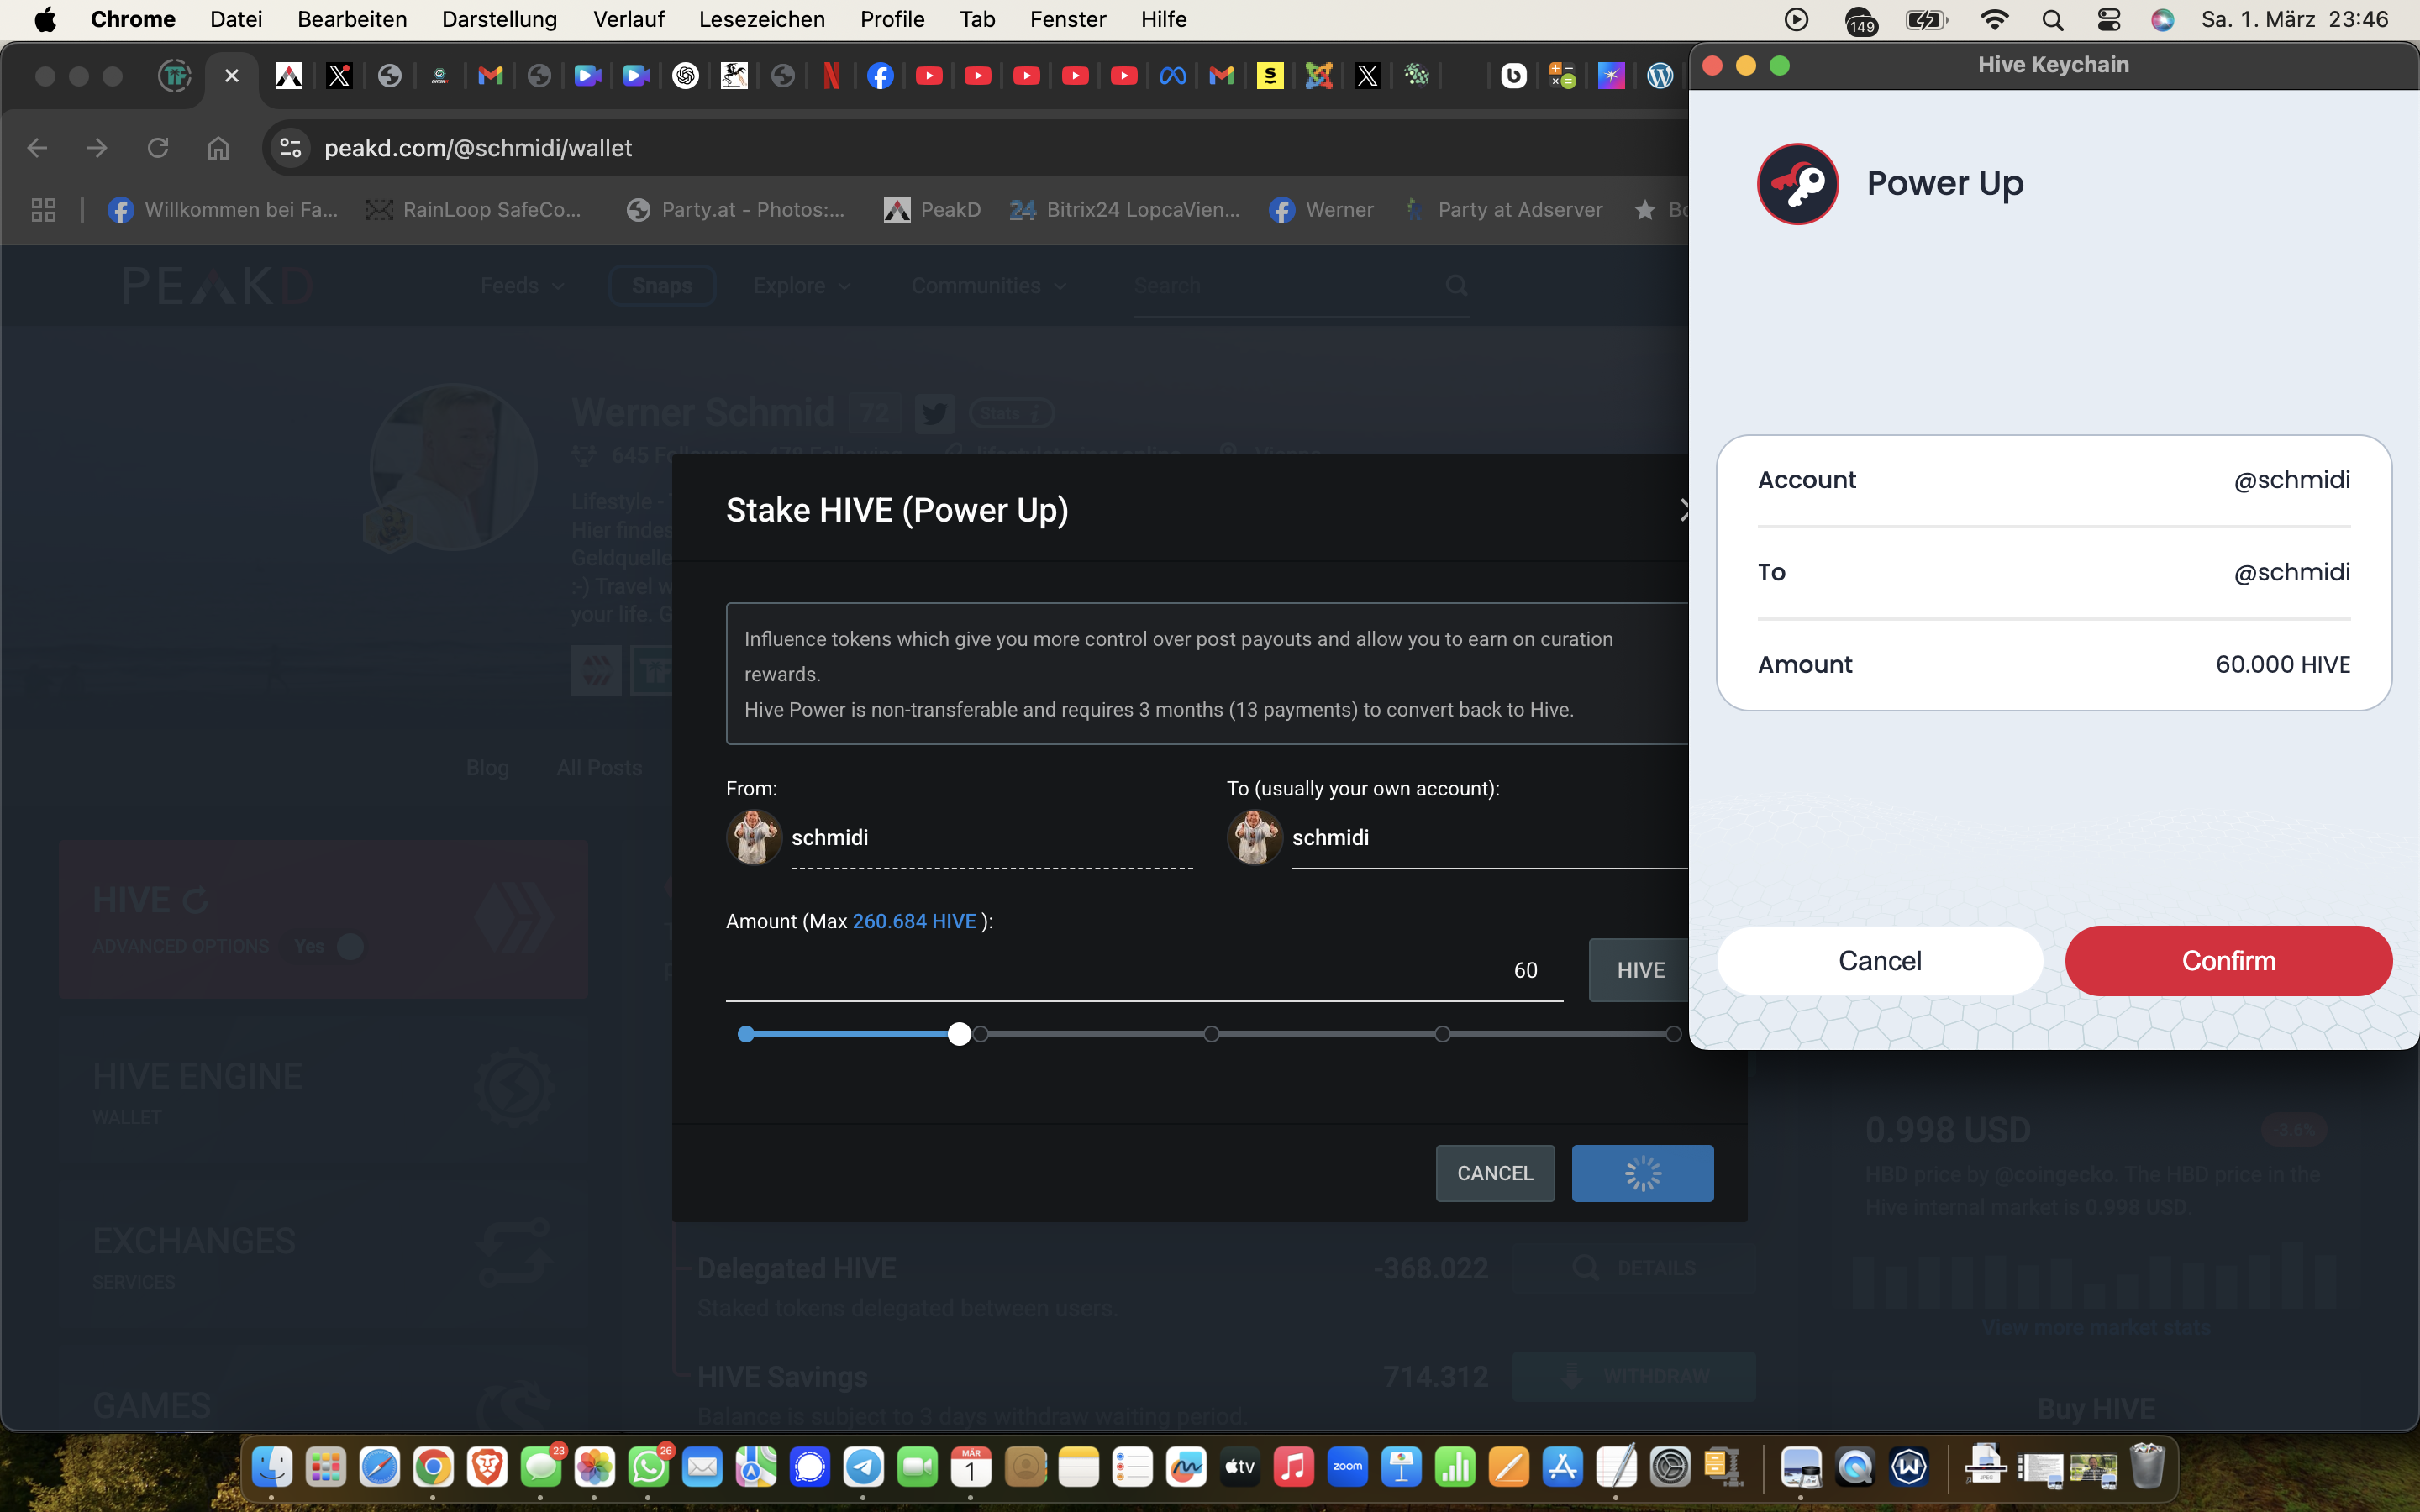The image size is (2420, 1512).
Task: Open the Datei menu
Action: [x=236, y=19]
